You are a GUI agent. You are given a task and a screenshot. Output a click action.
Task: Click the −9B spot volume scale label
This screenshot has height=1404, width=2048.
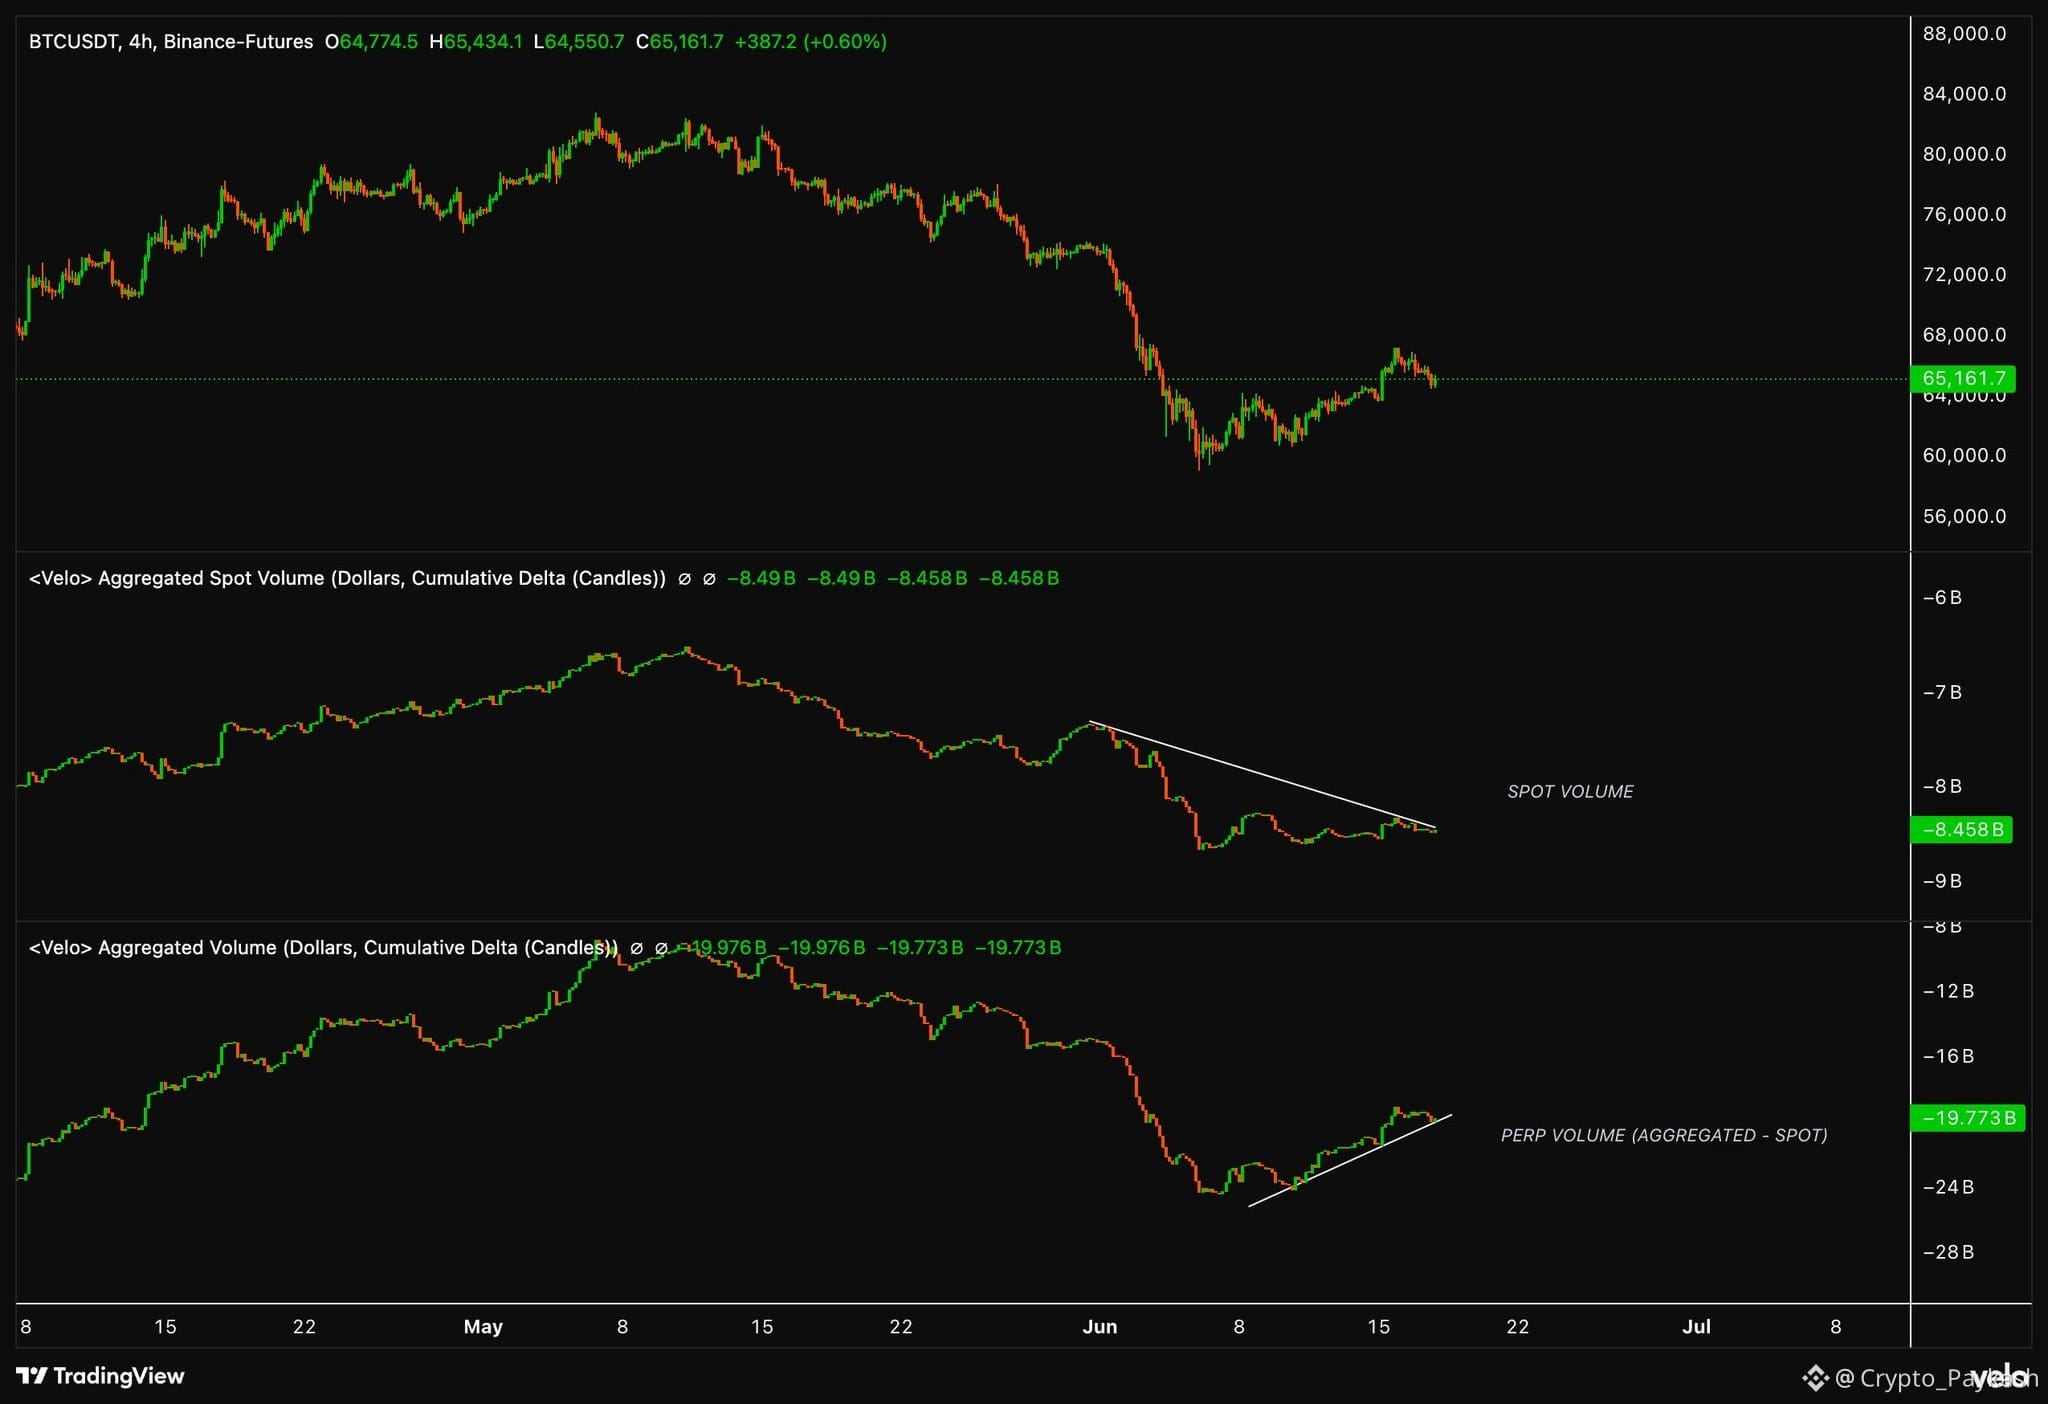(1942, 881)
